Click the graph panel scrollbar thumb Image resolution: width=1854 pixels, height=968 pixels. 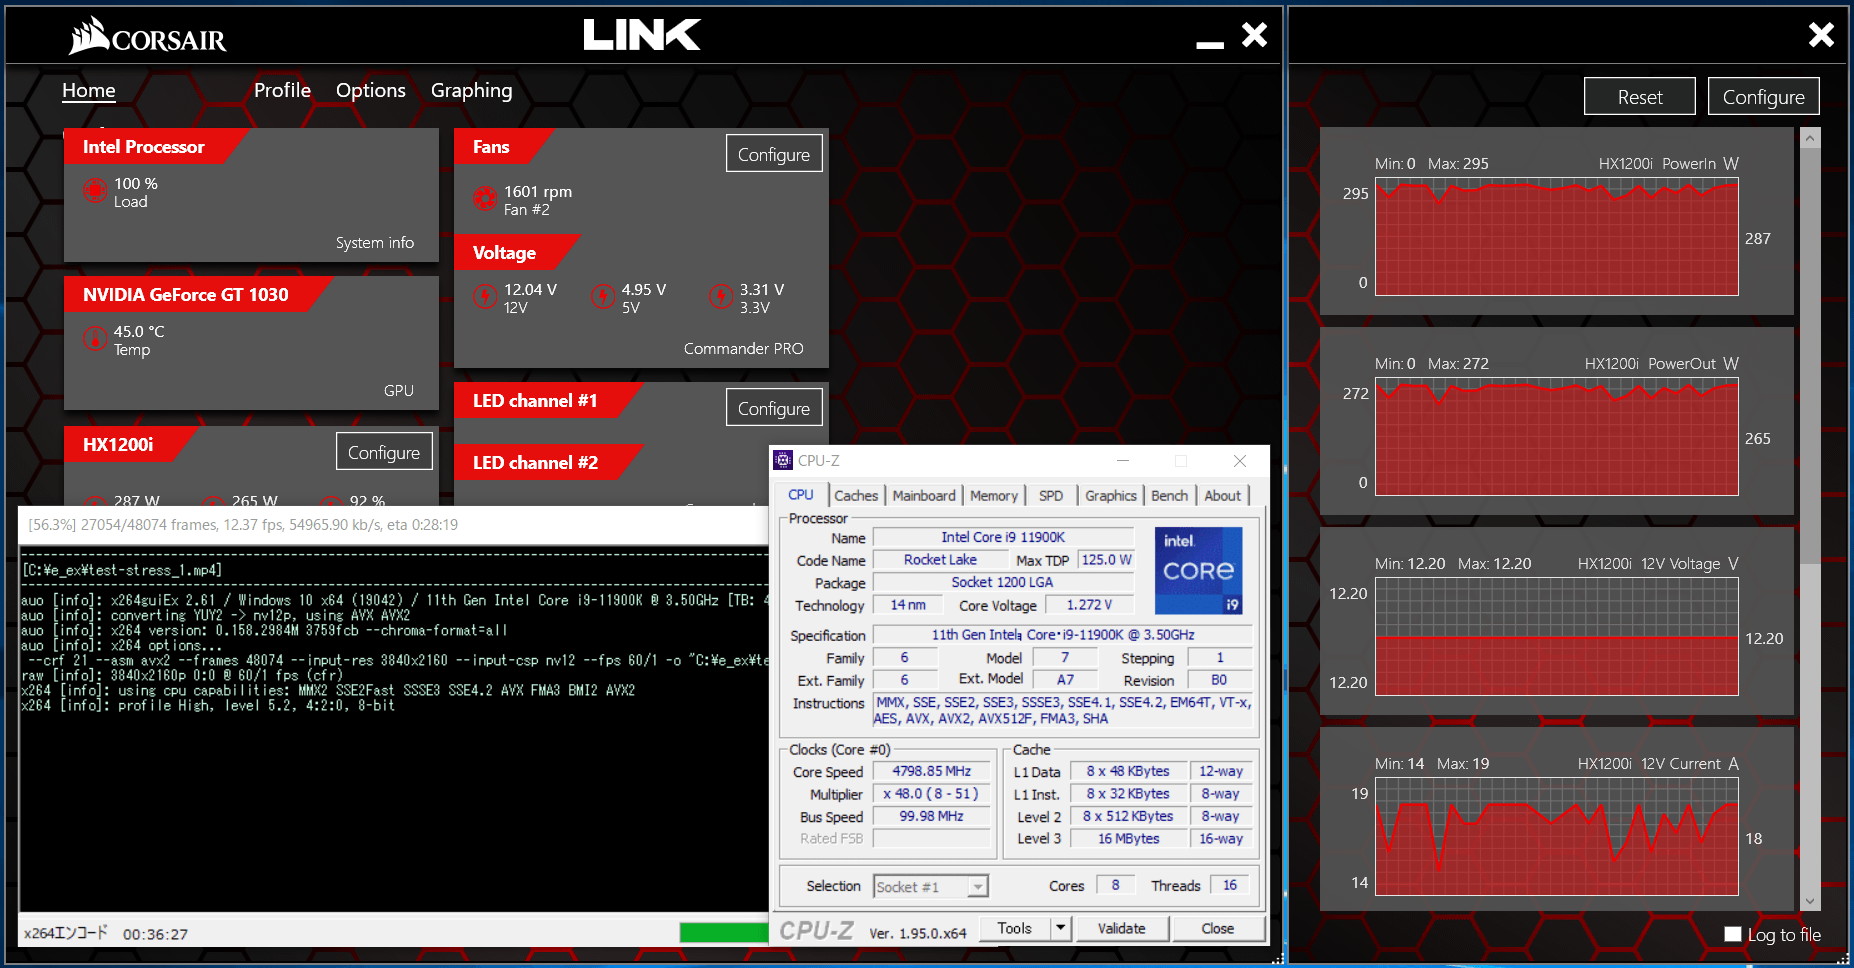[x=1809, y=355]
